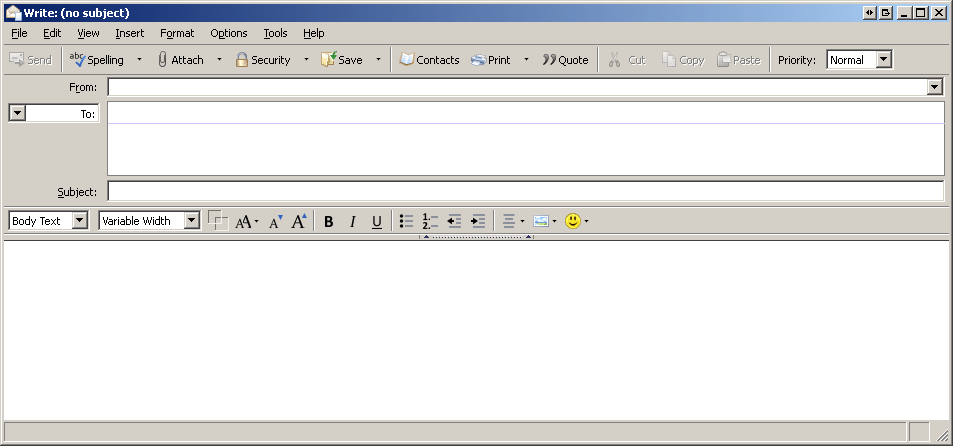The width and height of the screenshot is (953, 446).
Task: Open the Options menu
Action: coord(229,33)
